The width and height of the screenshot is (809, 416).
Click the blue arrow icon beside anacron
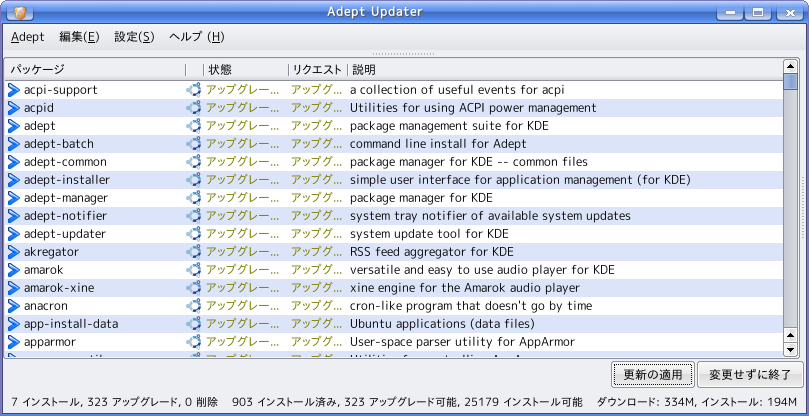coord(13,306)
